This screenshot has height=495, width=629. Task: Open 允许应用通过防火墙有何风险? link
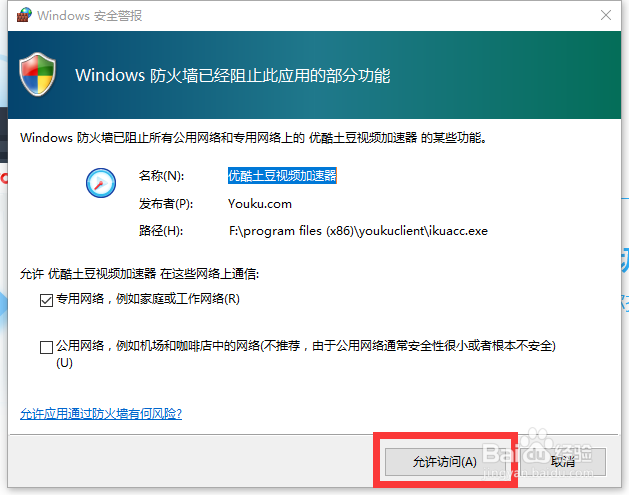click(x=101, y=414)
